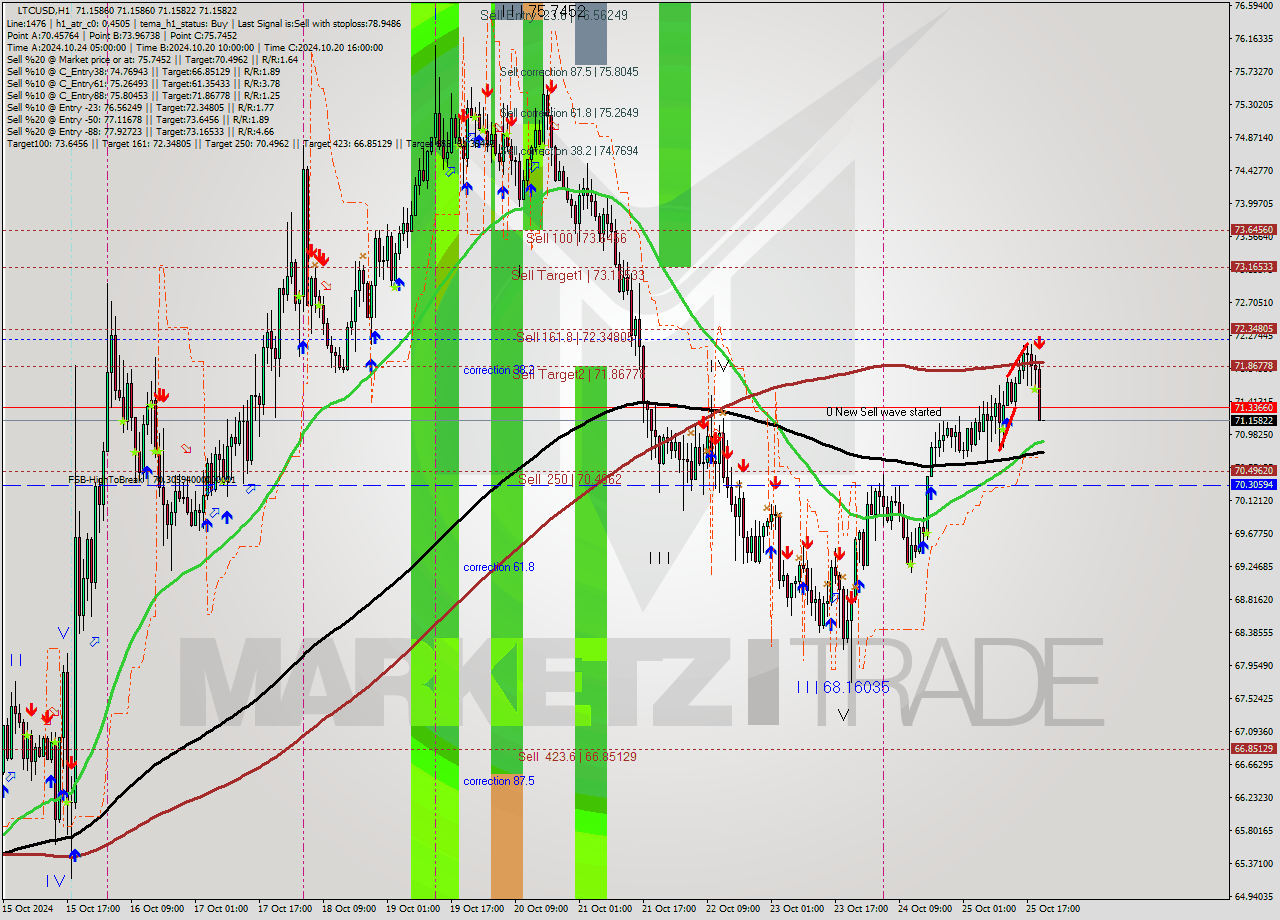Click the current price tag 71.15822
The width and height of the screenshot is (1280, 920).
pos(1253,420)
